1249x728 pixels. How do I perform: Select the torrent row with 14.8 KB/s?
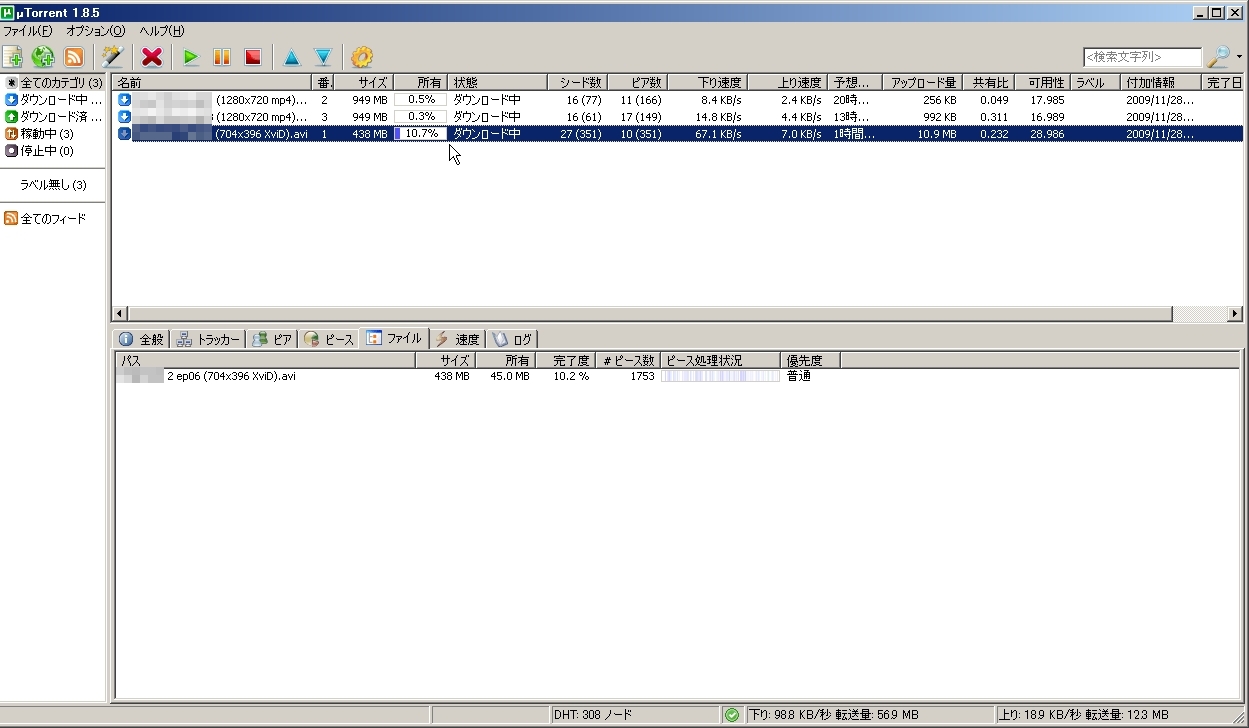(x=678, y=117)
